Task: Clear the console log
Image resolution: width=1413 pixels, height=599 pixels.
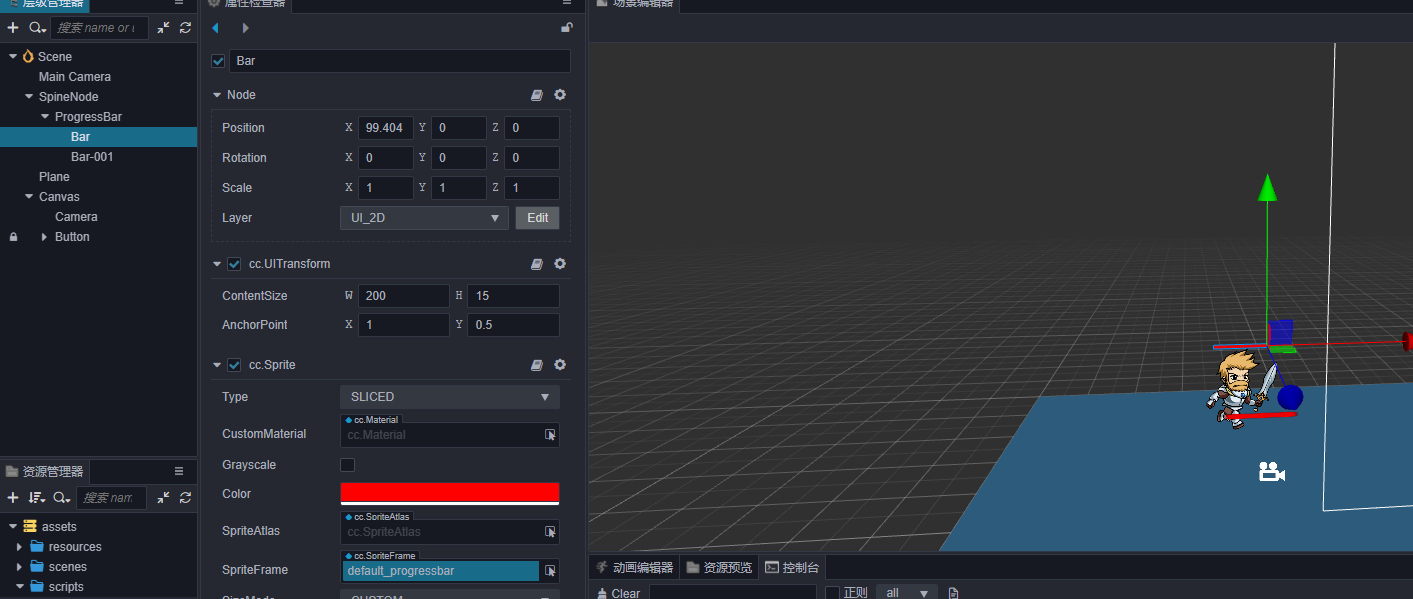Action: pyautogui.click(x=619, y=593)
